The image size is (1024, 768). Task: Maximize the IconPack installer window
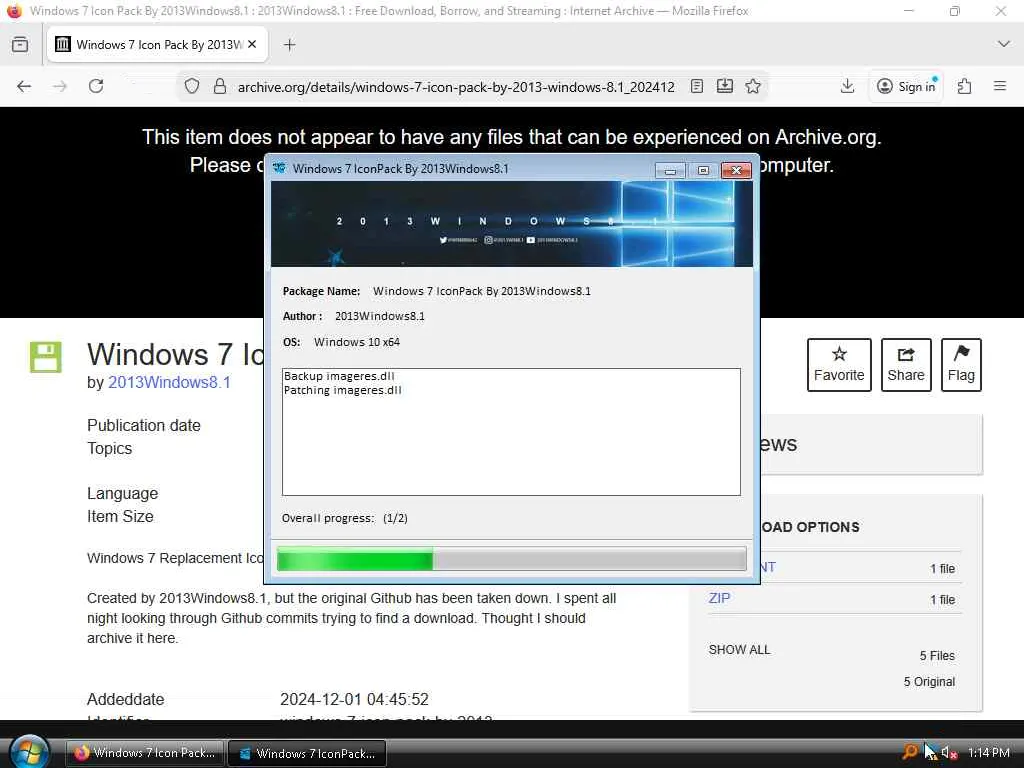coord(703,170)
